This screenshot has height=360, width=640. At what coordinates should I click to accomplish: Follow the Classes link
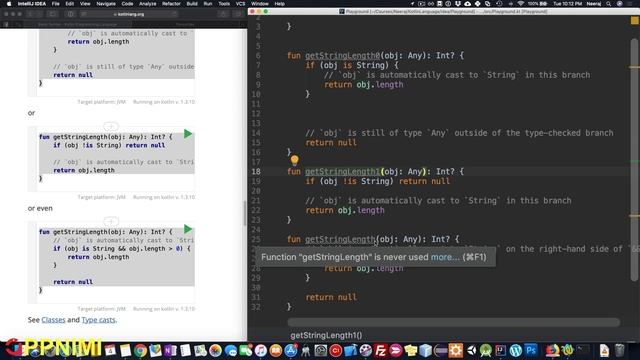click(x=53, y=320)
